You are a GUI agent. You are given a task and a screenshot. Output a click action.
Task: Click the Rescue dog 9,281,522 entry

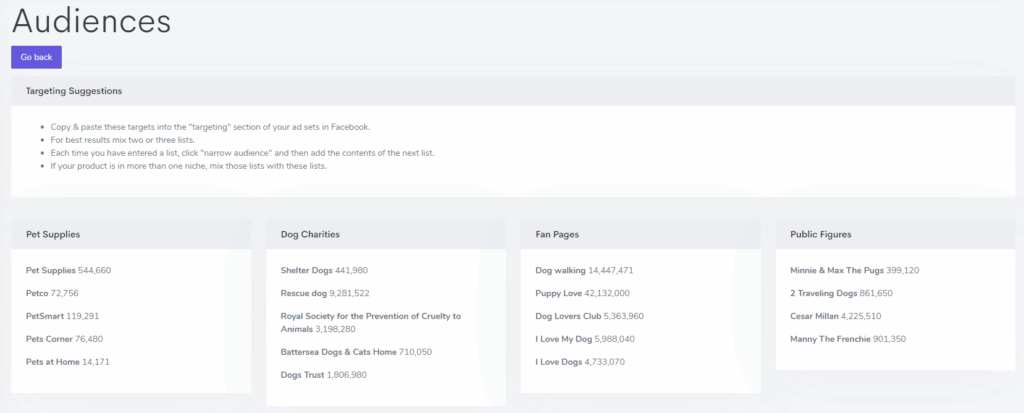(325, 293)
